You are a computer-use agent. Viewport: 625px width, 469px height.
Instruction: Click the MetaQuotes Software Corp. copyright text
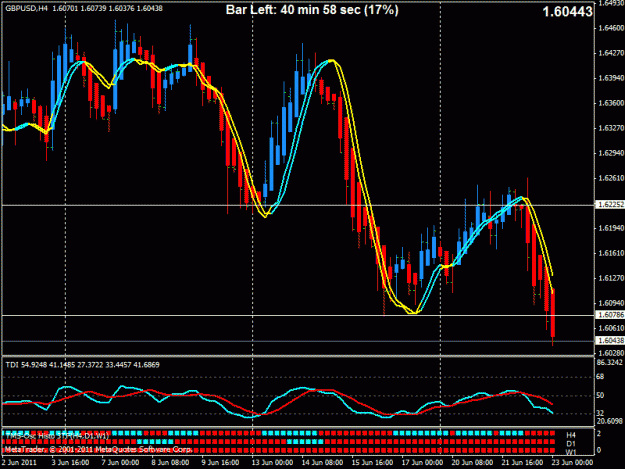tap(98, 450)
